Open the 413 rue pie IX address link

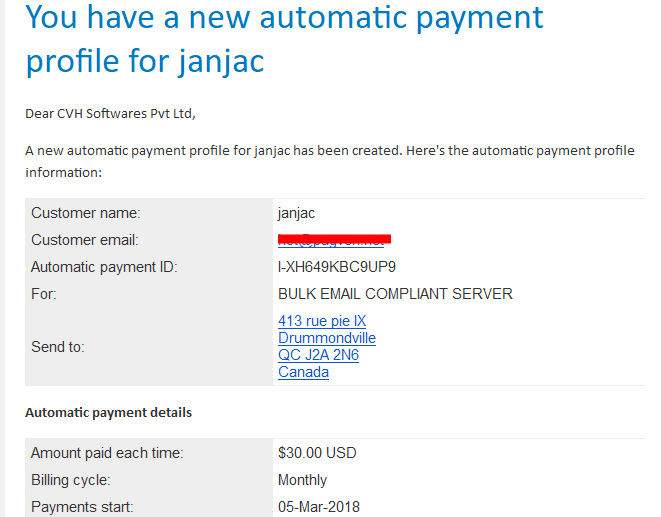pyautogui.click(x=322, y=321)
